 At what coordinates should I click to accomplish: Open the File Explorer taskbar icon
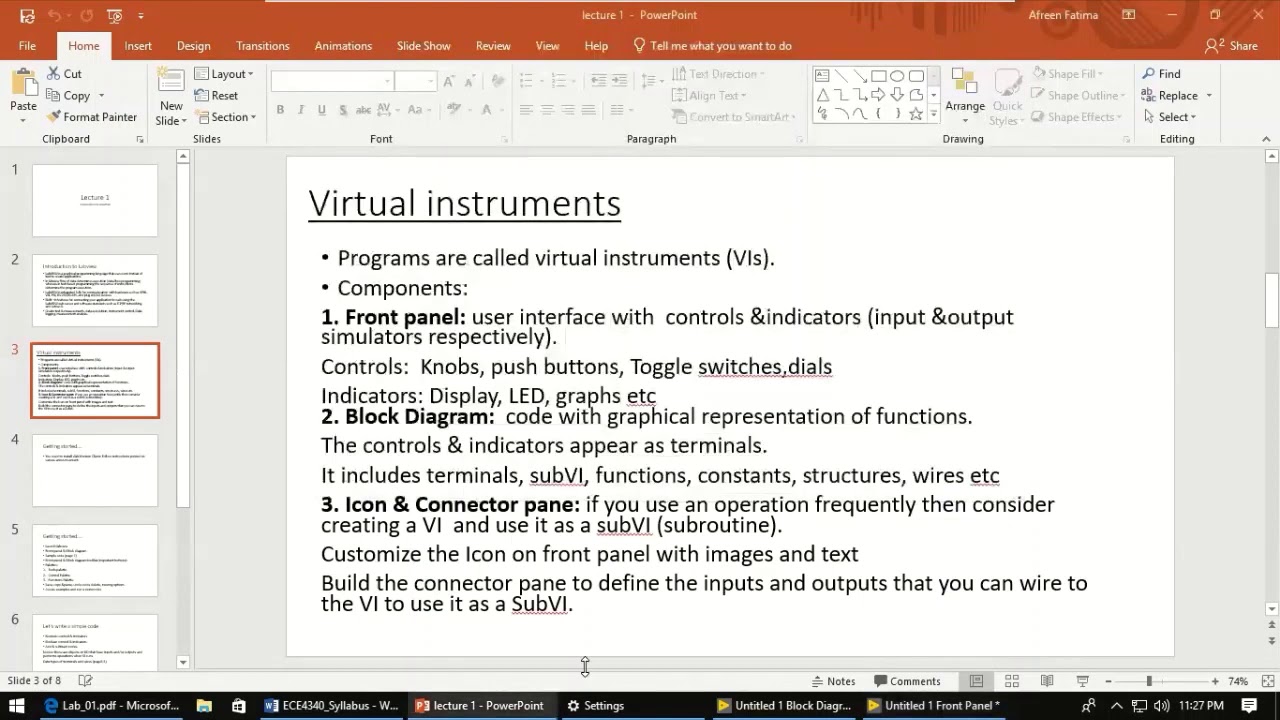coord(204,706)
